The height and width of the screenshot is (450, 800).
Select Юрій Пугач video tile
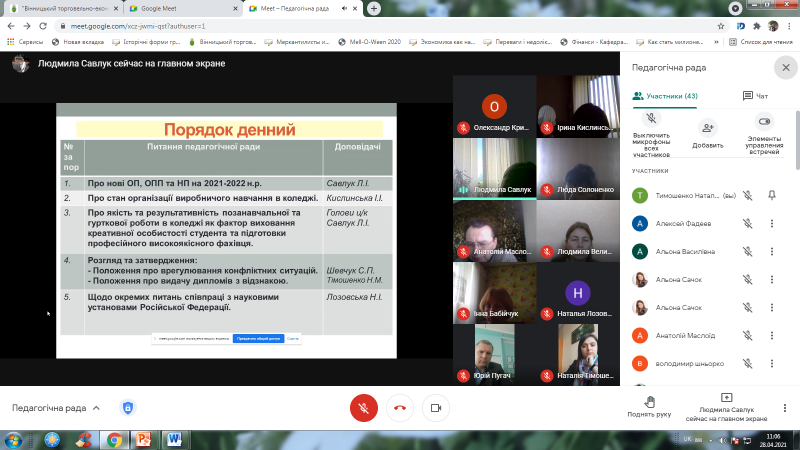pos(494,355)
